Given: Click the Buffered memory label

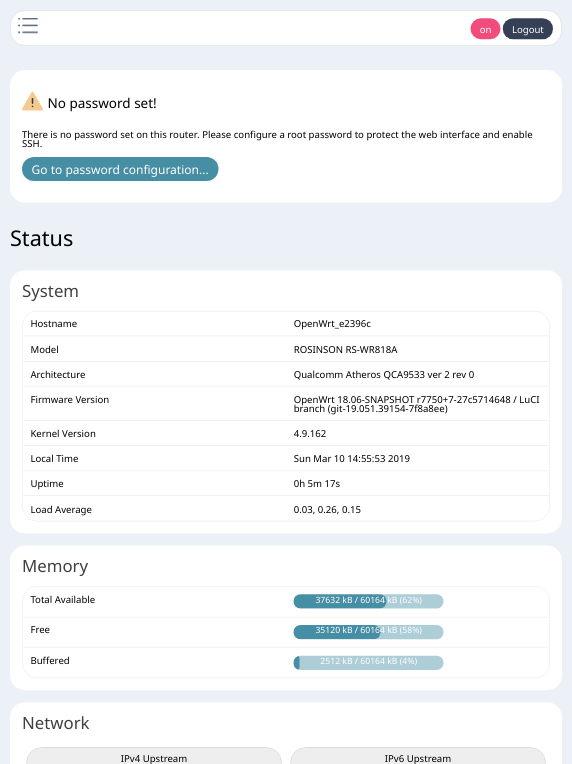Looking at the screenshot, I should tap(50, 660).
